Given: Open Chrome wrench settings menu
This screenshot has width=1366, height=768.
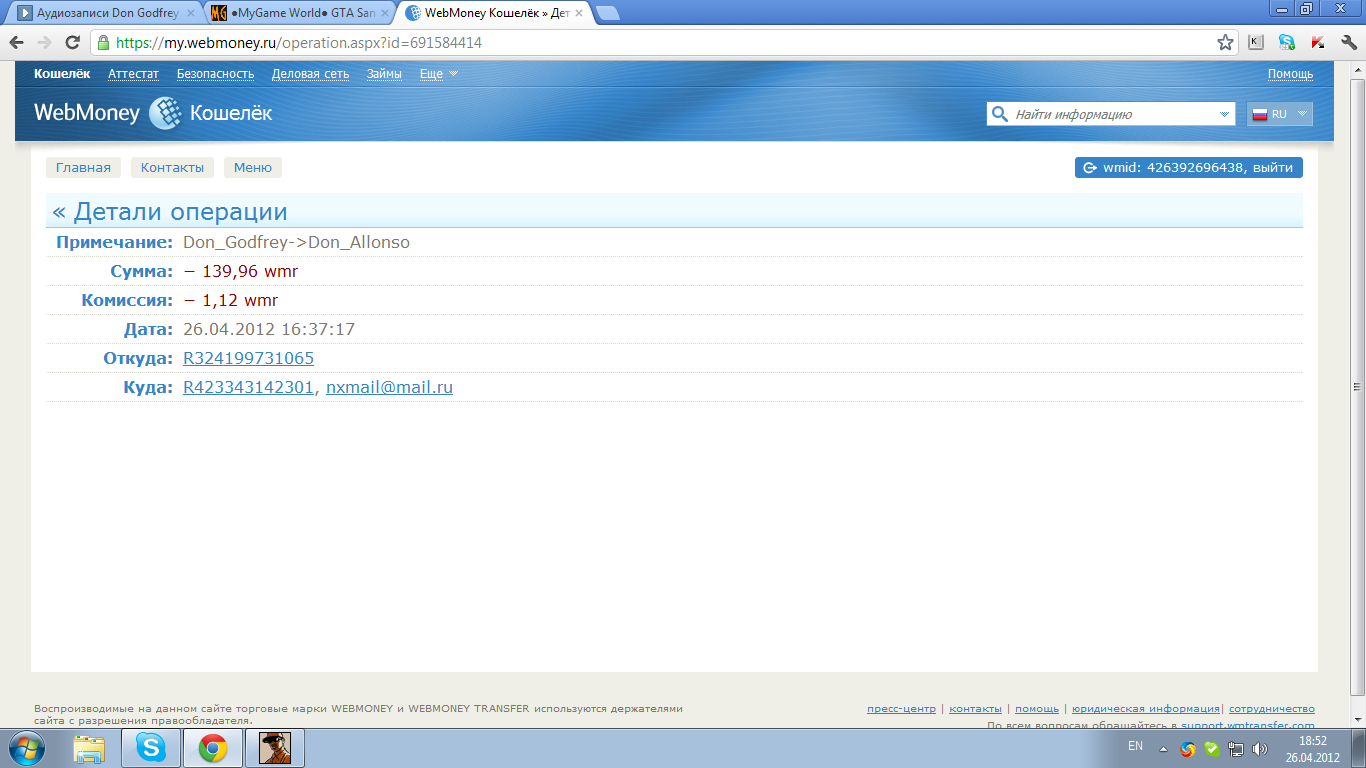Looking at the screenshot, I should 1348,43.
